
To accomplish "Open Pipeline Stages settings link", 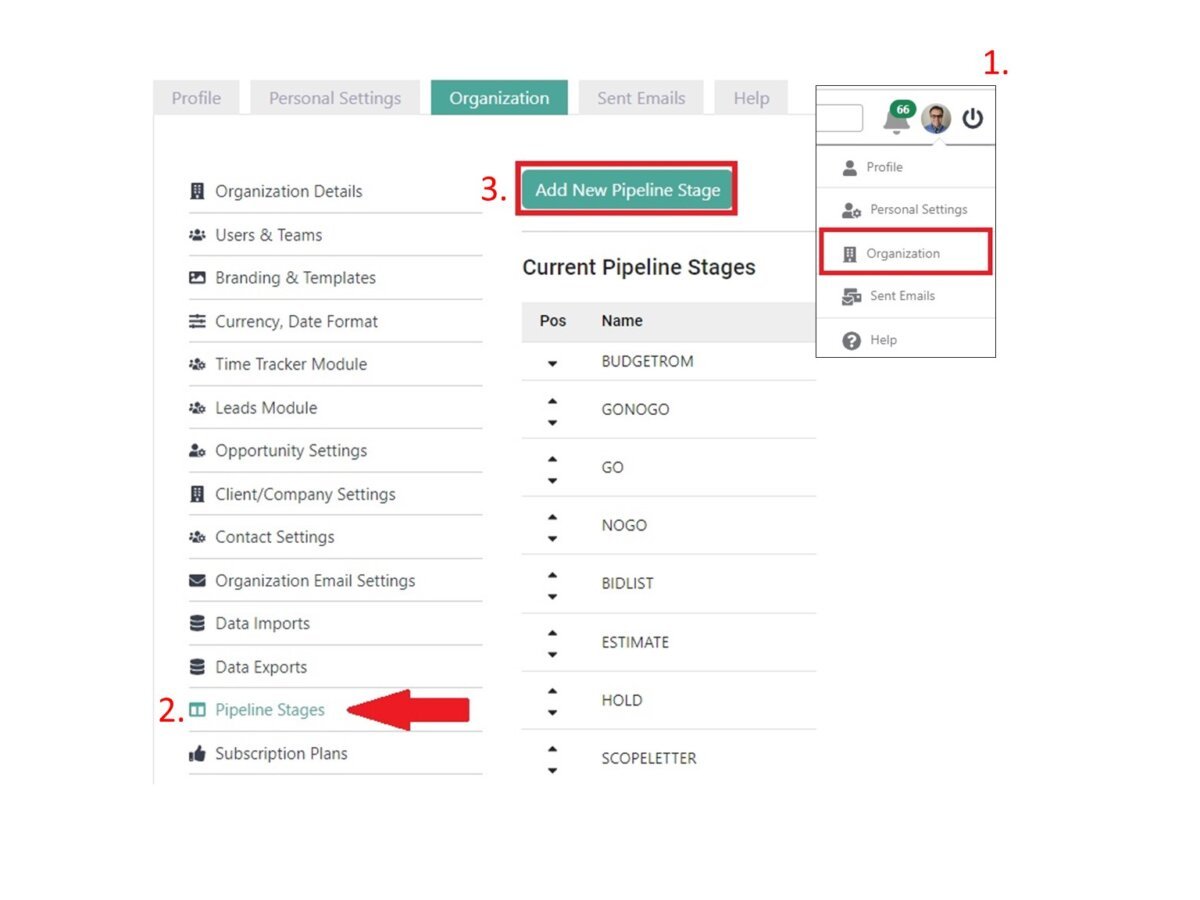I will pos(270,710).
